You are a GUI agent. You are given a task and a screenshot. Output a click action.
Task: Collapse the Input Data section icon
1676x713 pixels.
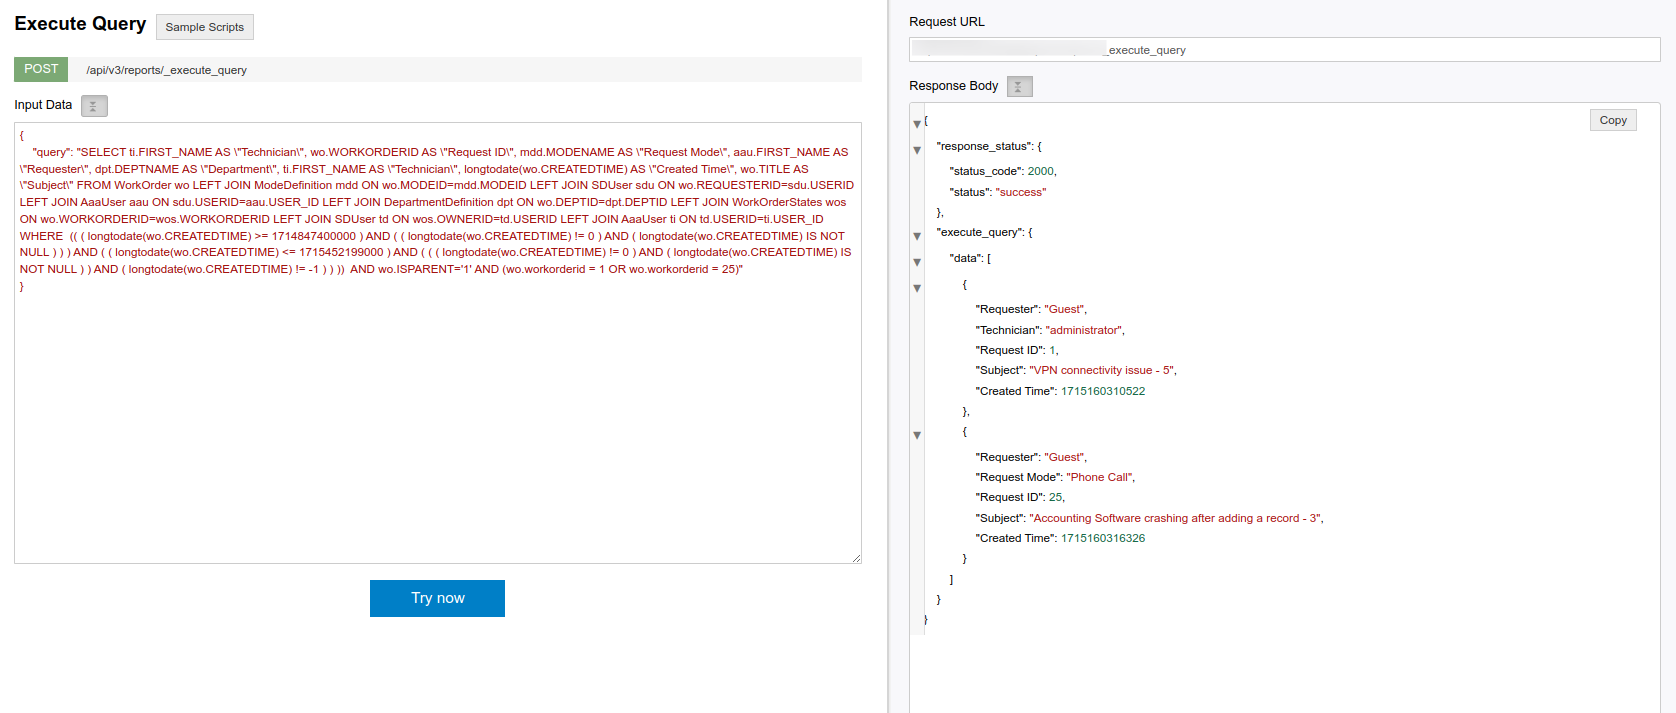tap(94, 106)
